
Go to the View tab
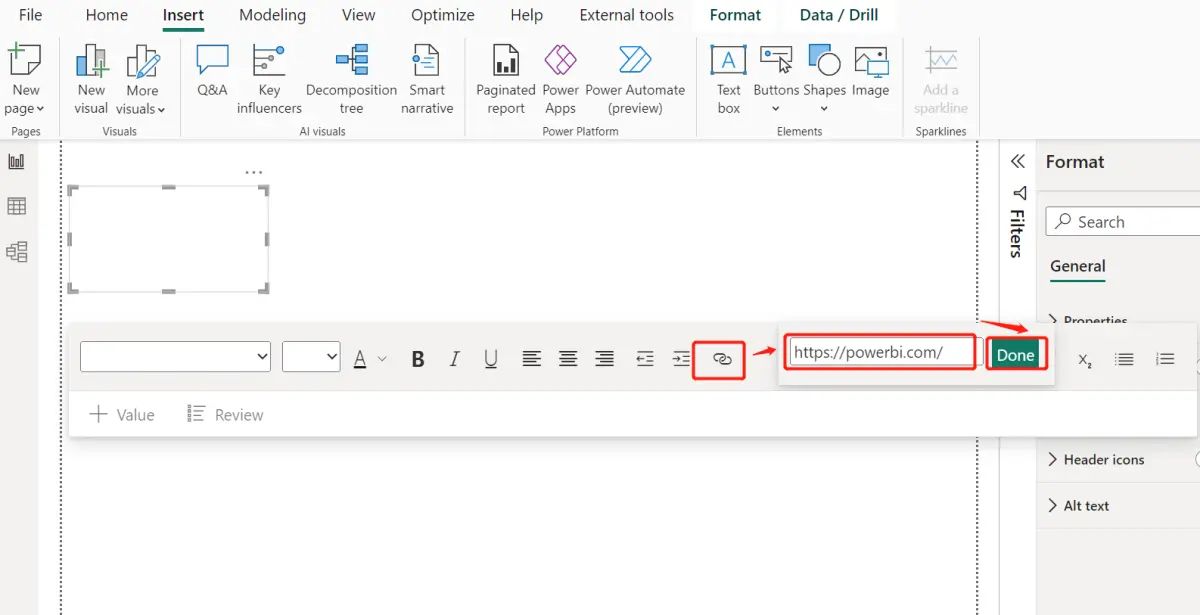tap(358, 15)
